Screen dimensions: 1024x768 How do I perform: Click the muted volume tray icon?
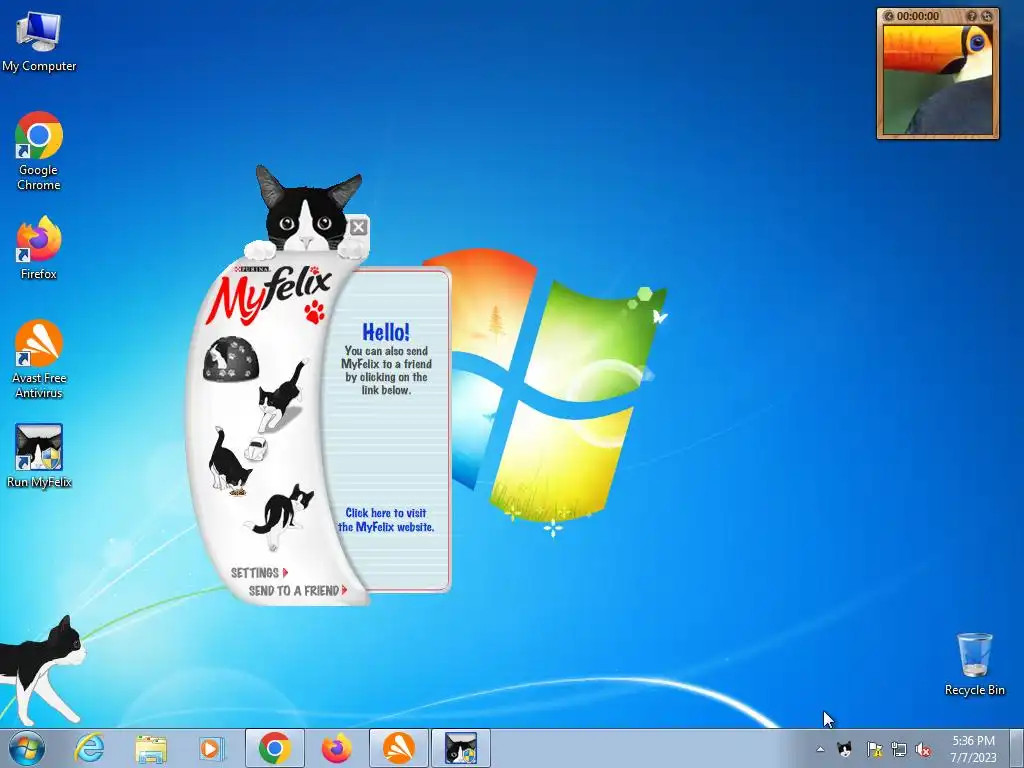pyautogui.click(x=923, y=749)
